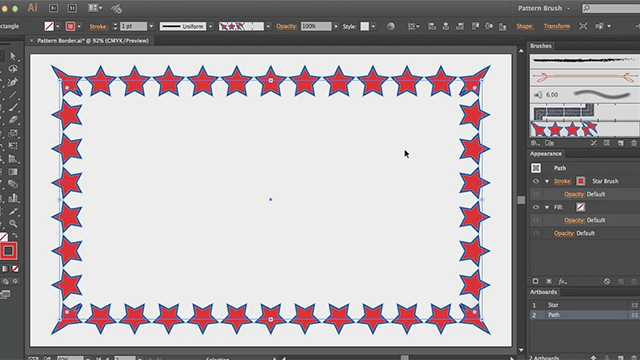
Task: Select the Gradient tool
Action: click(13, 171)
